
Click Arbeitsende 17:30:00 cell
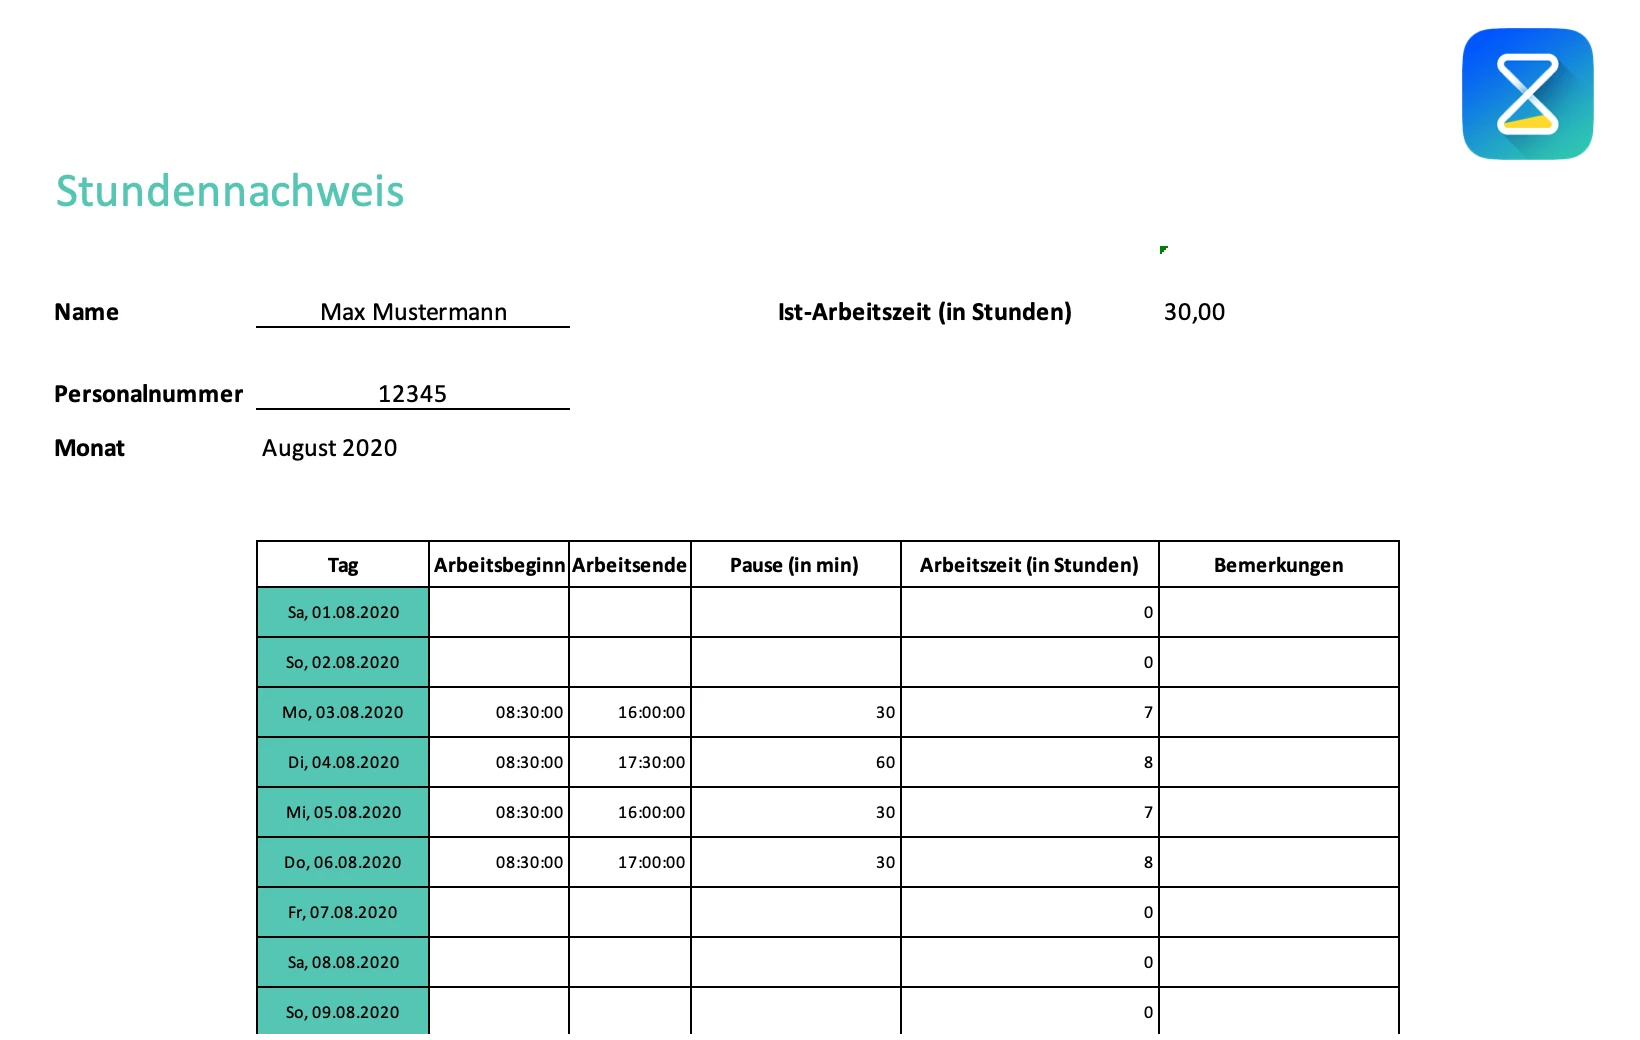click(x=630, y=762)
